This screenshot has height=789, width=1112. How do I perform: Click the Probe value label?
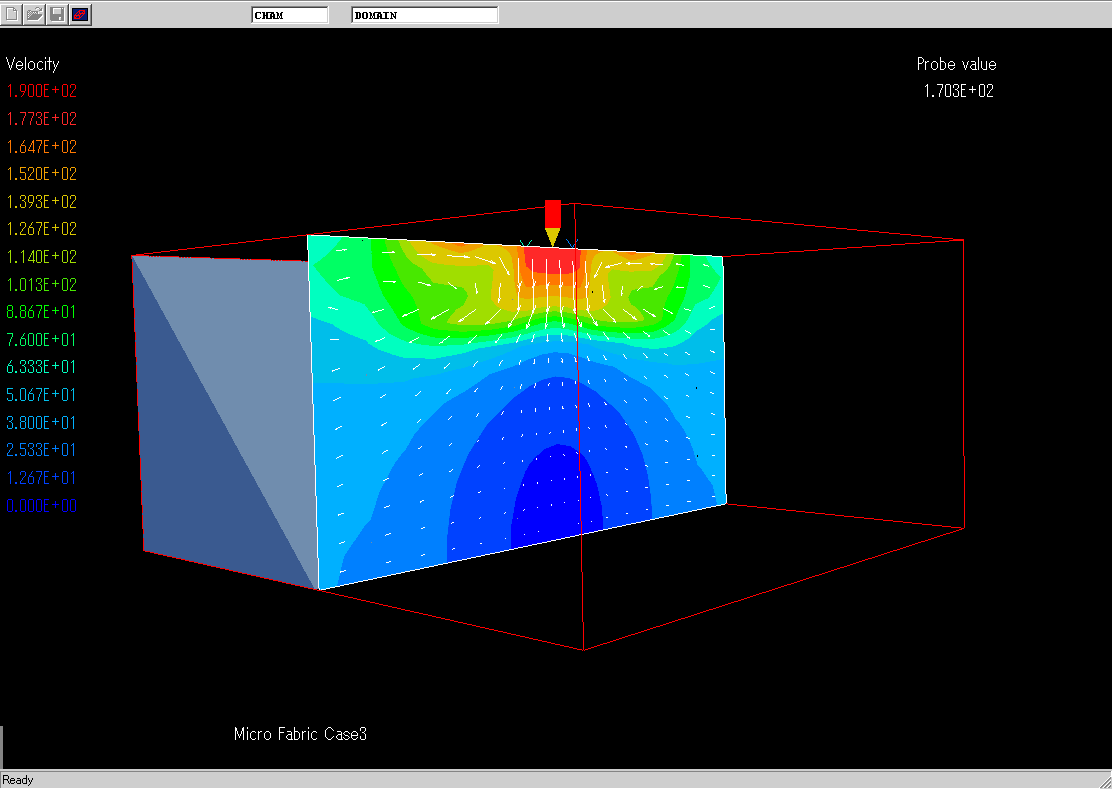coord(956,64)
